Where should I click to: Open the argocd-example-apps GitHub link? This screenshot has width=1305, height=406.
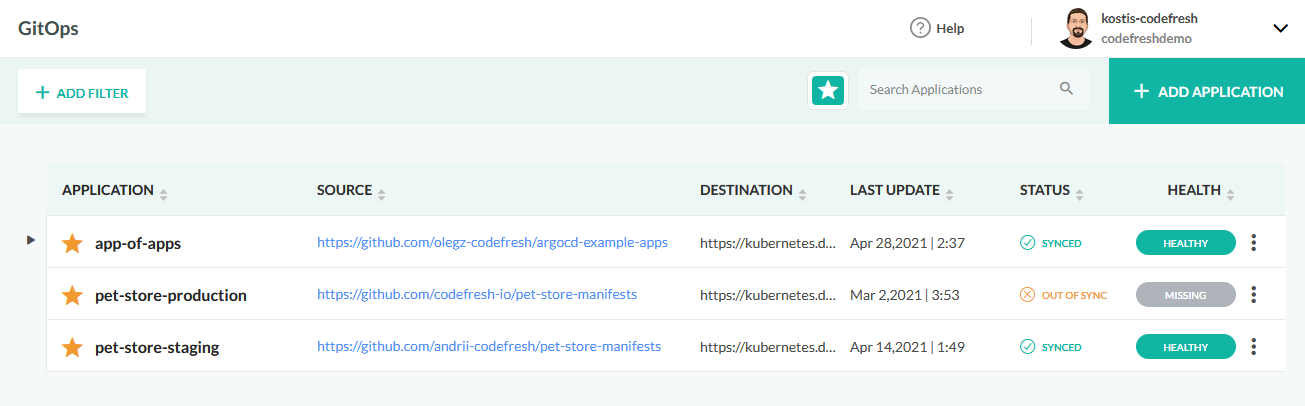coord(492,242)
